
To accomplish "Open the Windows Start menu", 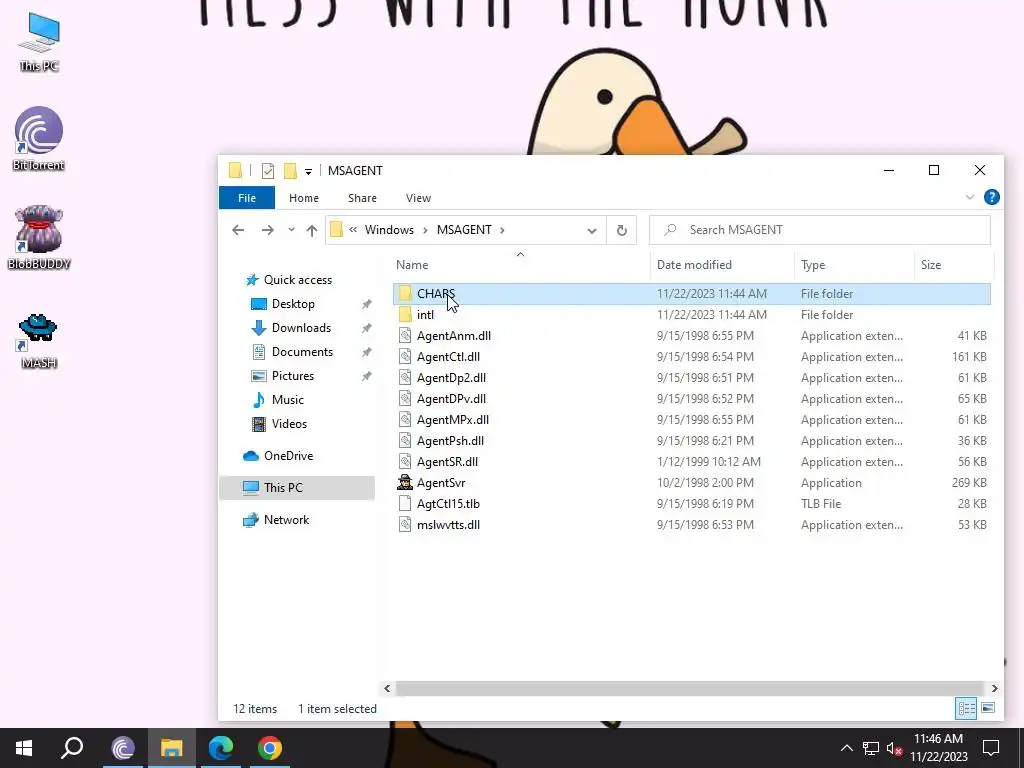I will (24, 748).
